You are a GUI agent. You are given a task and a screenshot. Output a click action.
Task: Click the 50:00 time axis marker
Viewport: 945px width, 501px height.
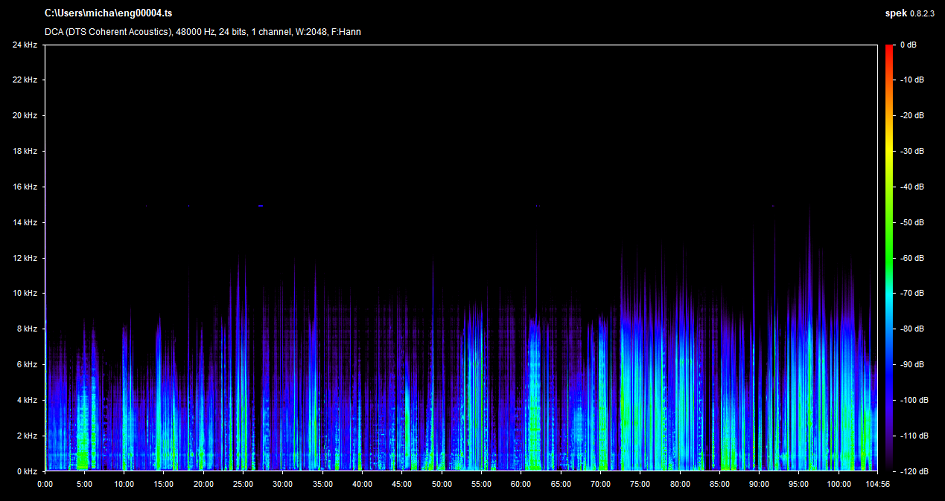tap(441, 484)
